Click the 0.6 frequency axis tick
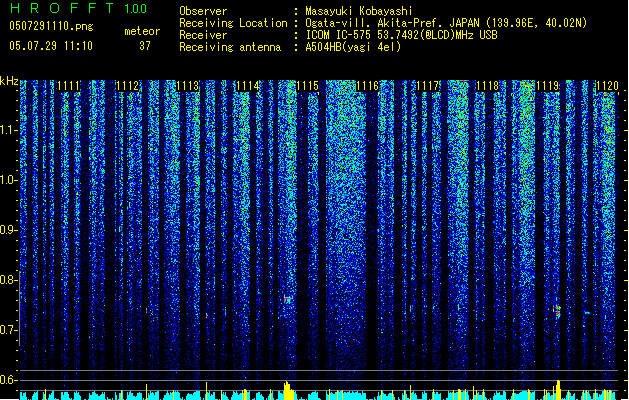629x400 pixels. click(x=8, y=380)
